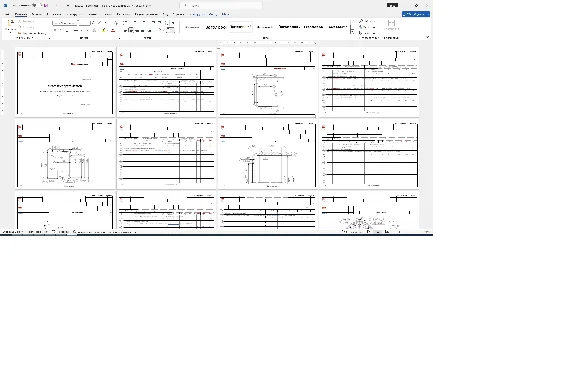Viewport: 576px width, 373px height.
Task: Click the Paste clipboard icon
Action: click(11, 24)
